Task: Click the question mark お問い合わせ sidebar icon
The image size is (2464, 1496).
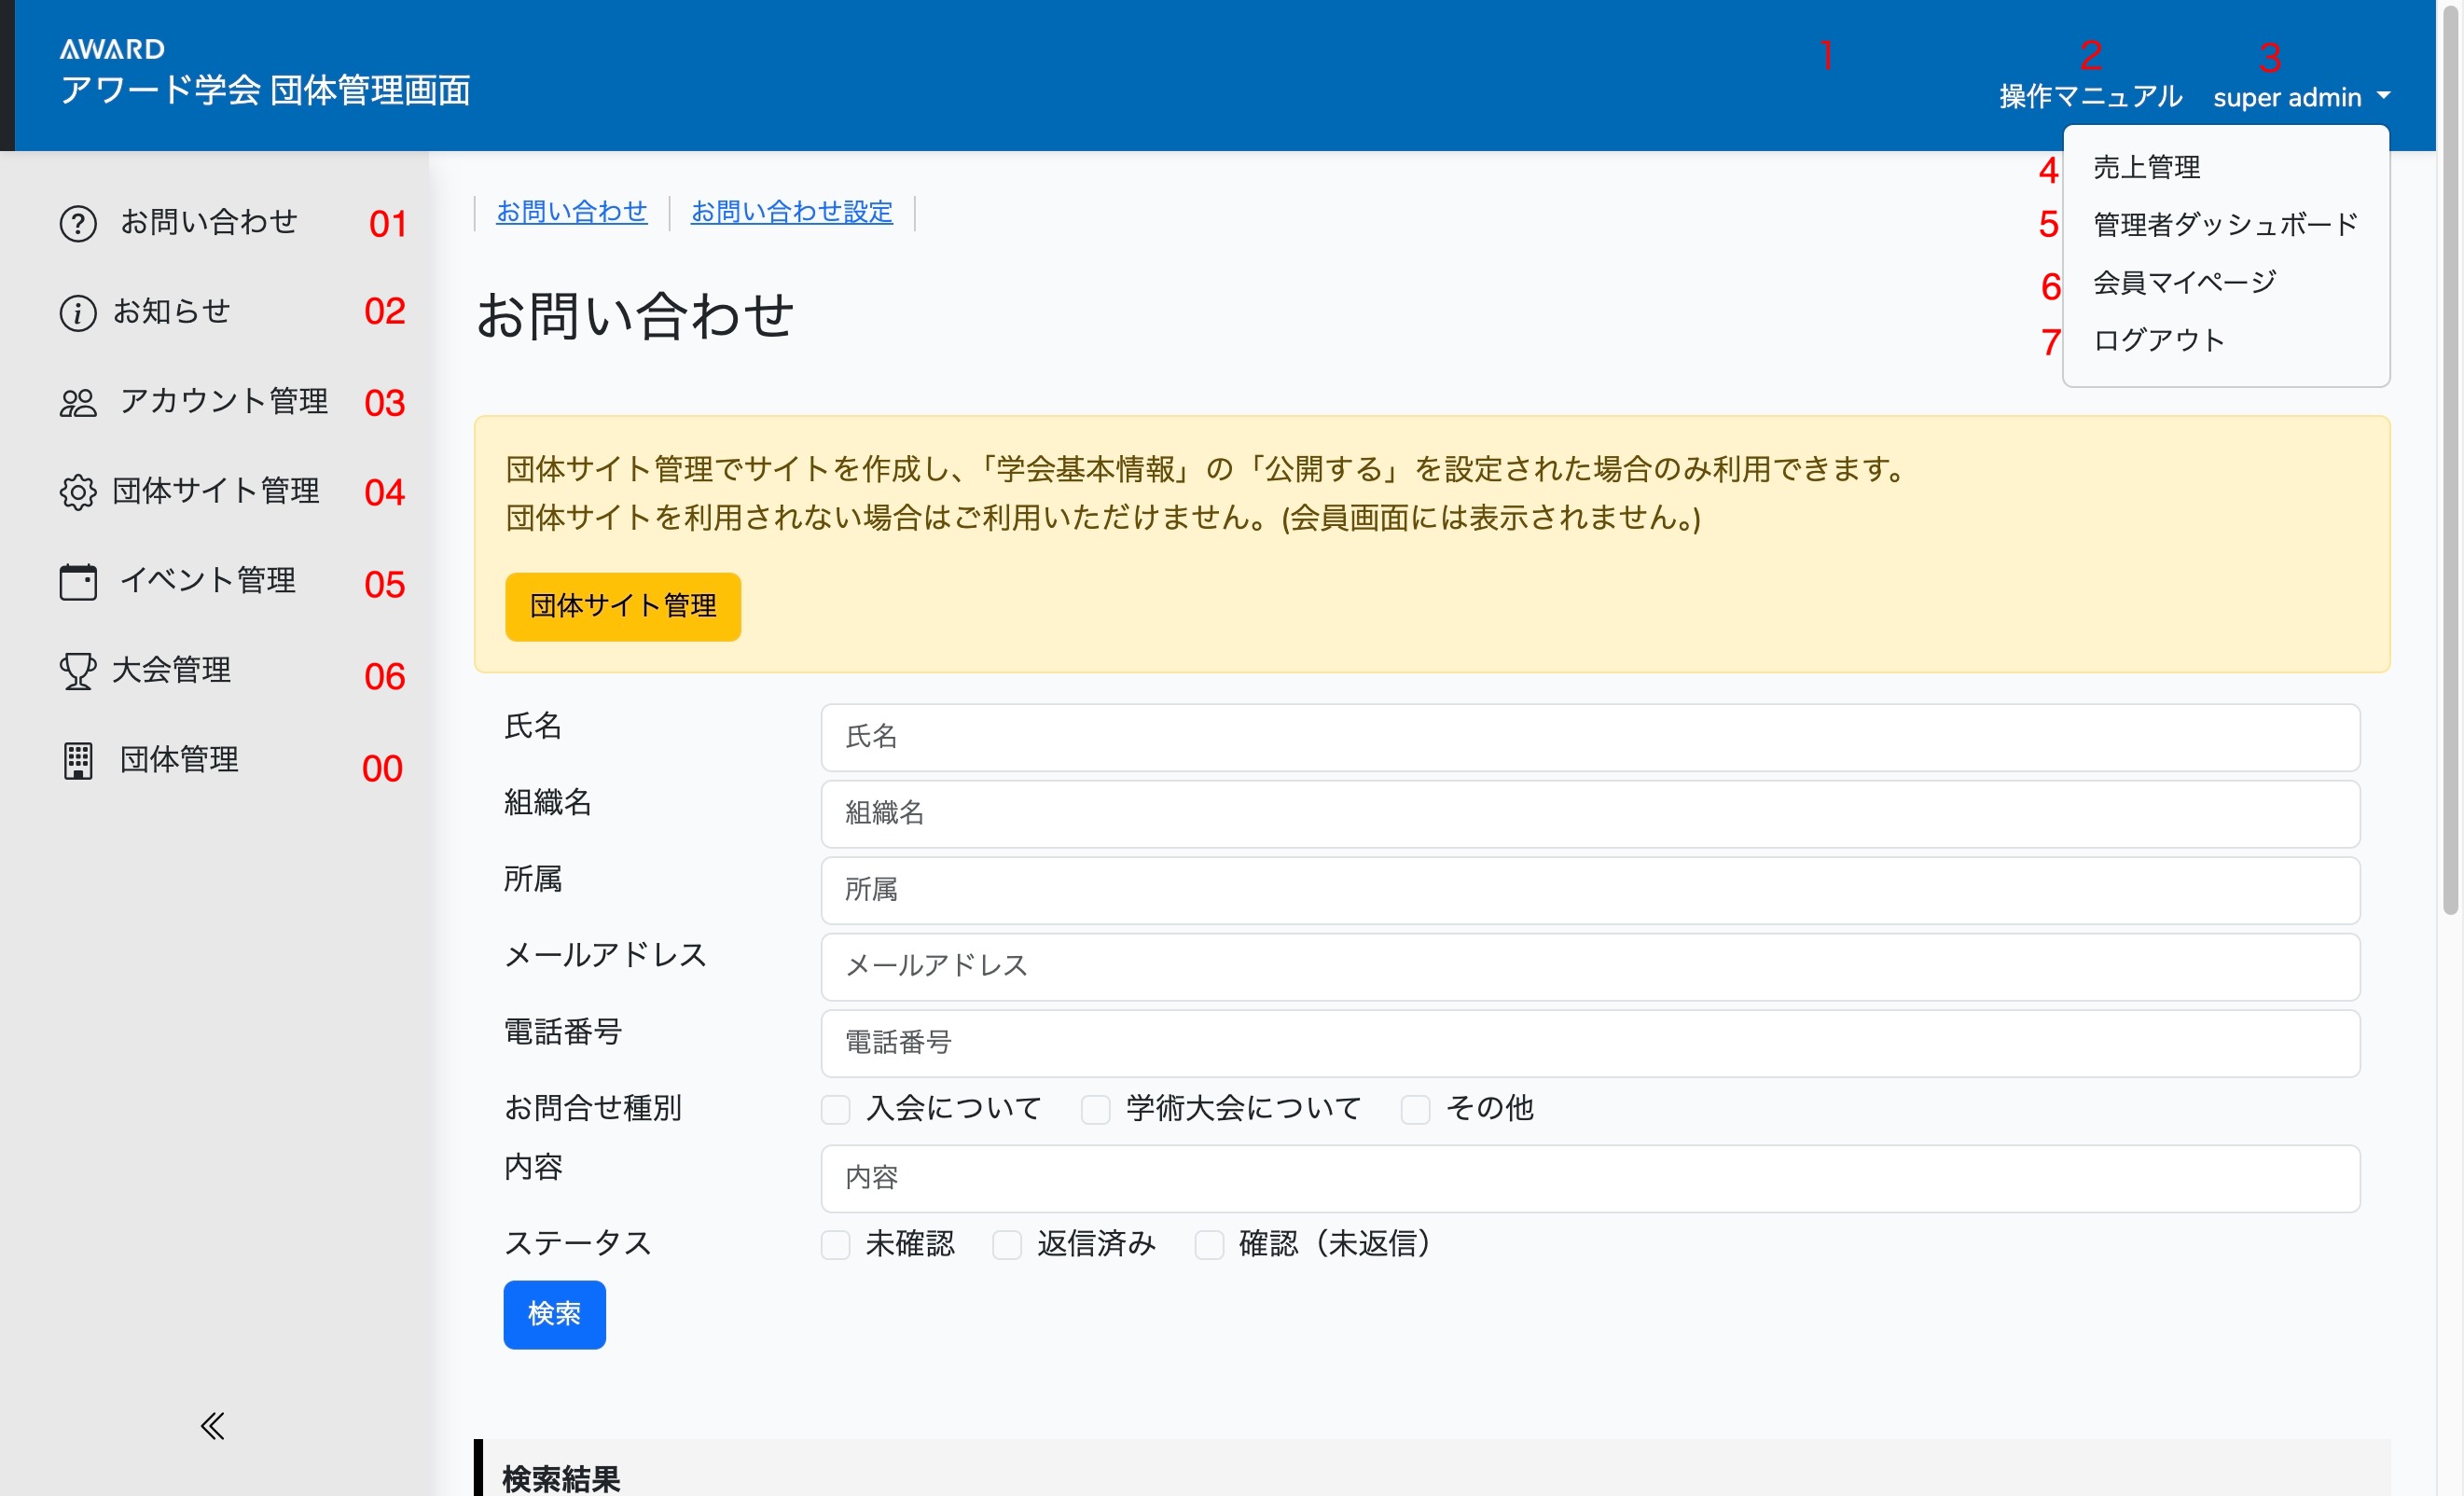Action: coord(78,223)
